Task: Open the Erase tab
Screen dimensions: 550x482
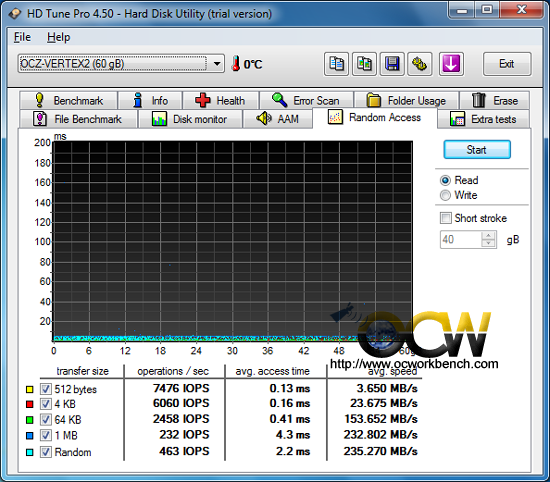Action: [x=495, y=100]
